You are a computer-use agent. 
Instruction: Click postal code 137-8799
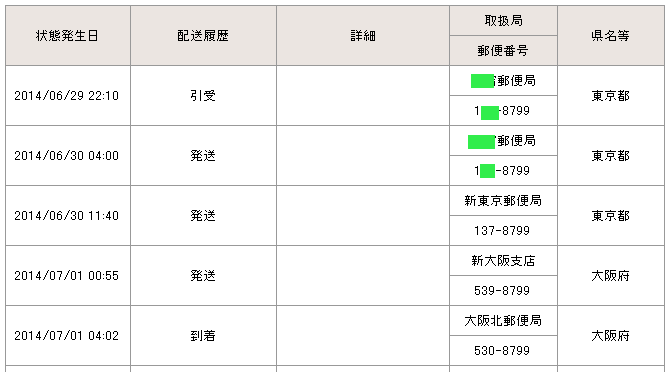(x=502, y=231)
